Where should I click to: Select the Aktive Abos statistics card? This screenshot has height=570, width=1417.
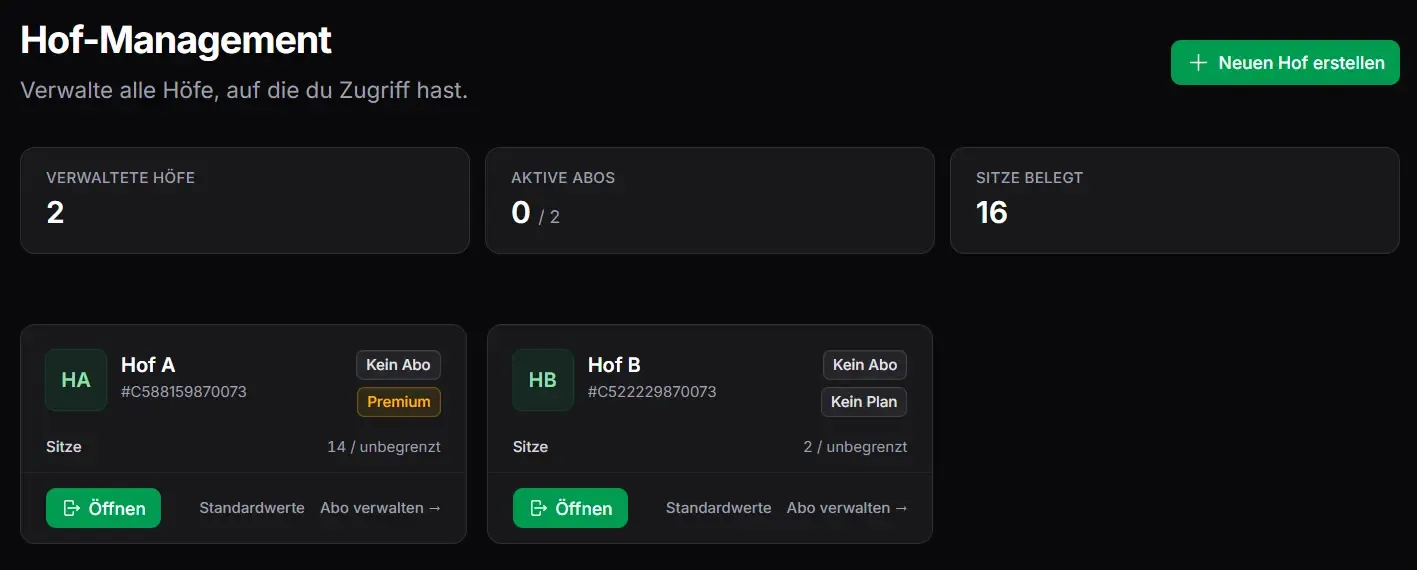tap(710, 201)
